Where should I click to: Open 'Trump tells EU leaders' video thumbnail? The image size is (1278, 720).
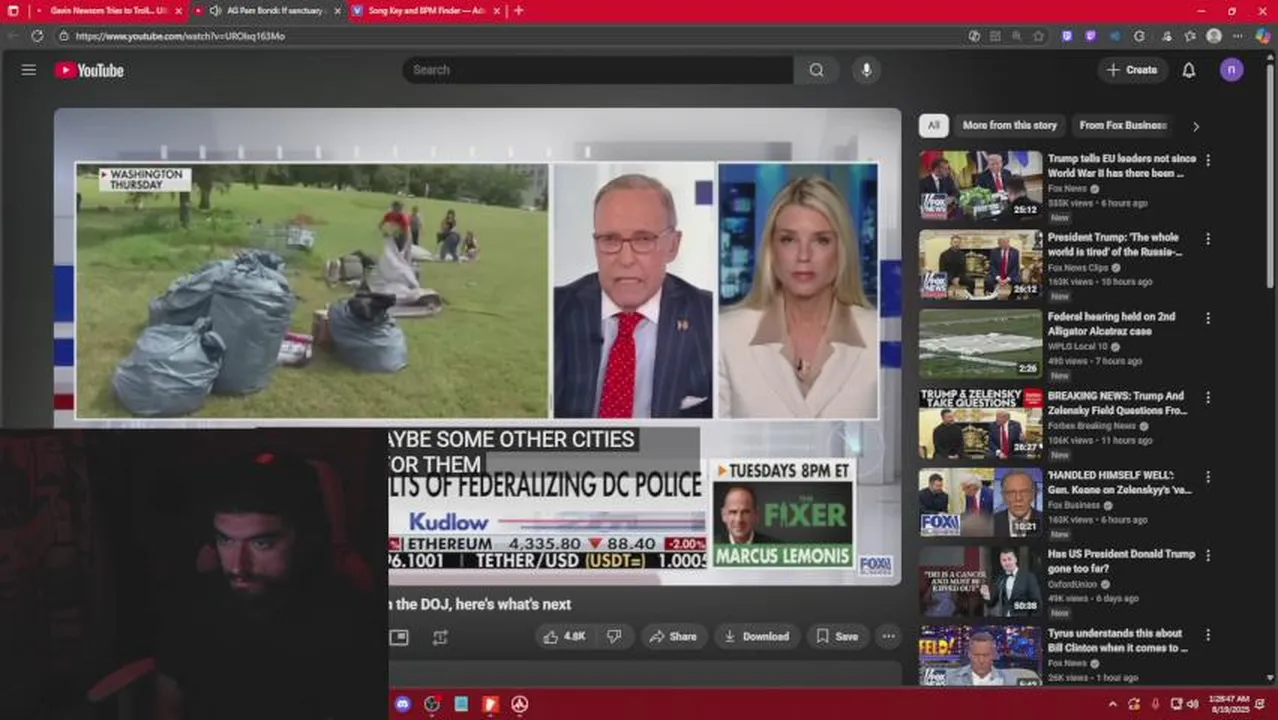tap(980, 184)
